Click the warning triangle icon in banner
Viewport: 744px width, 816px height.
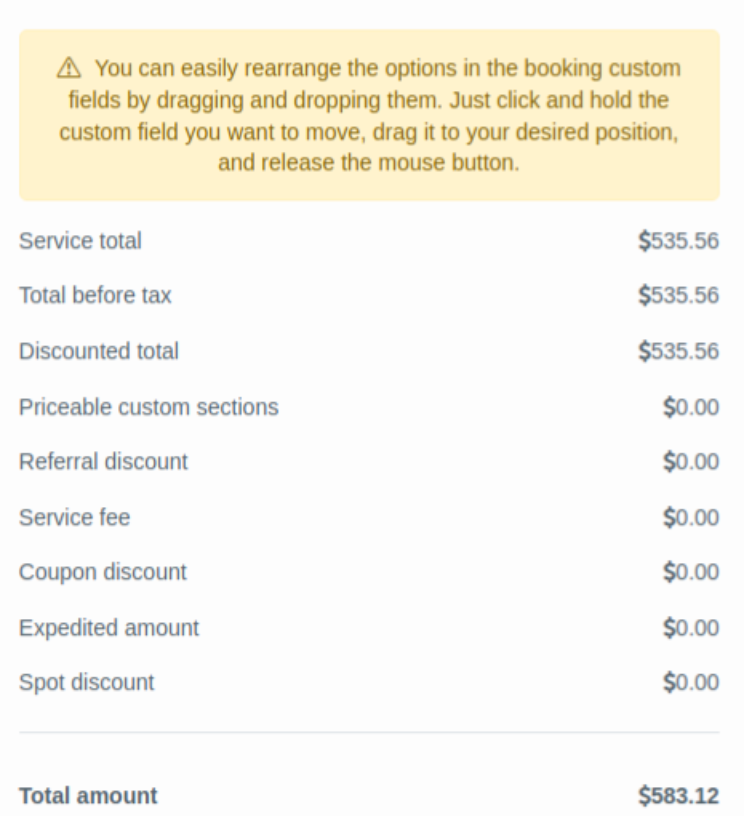(68, 68)
